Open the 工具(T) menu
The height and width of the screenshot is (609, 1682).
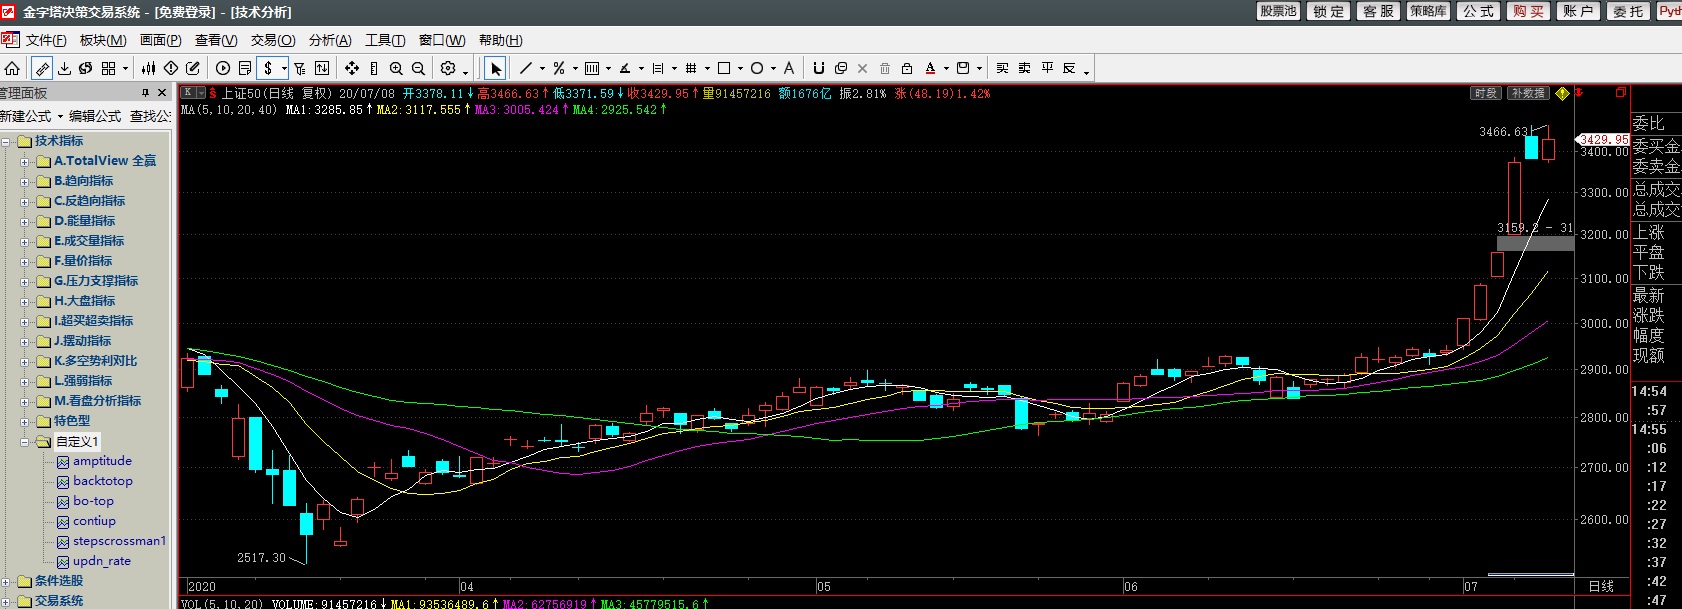(x=385, y=40)
